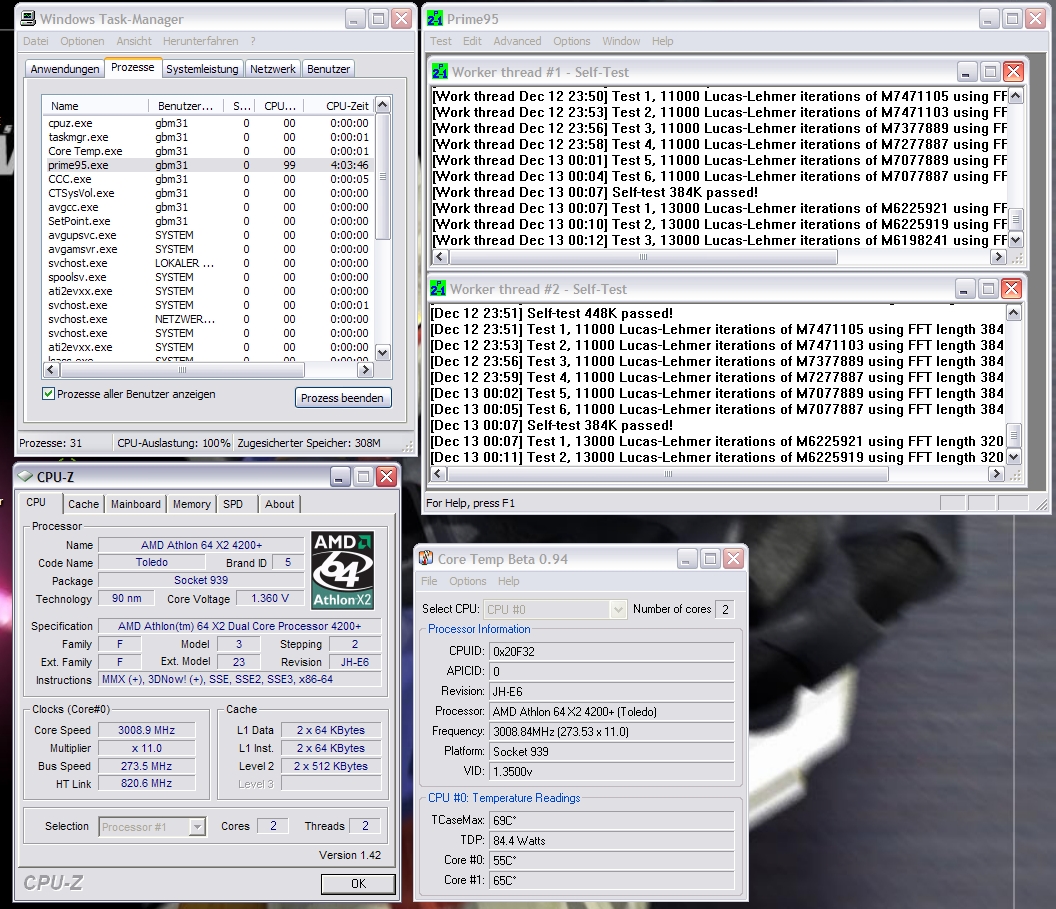The height and width of the screenshot is (909, 1056).
Task: Switch to the Netzwerk tab
Action: tap(273, 69)
